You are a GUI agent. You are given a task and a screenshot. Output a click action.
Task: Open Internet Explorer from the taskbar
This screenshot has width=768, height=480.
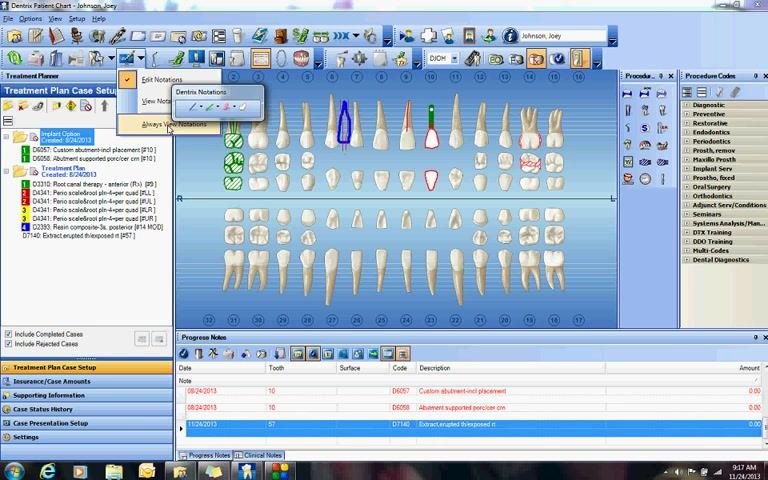pos(48,471)
